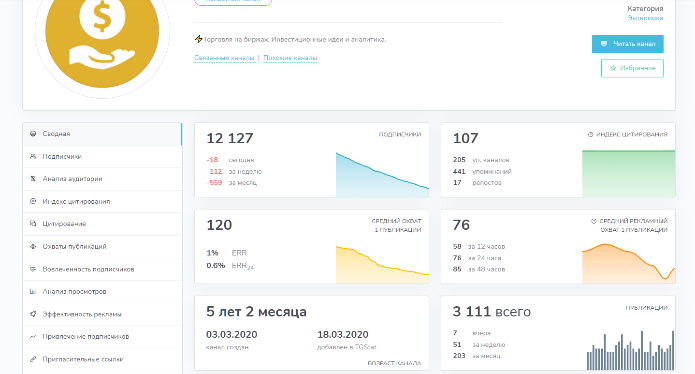Click the Анализ аудитории sidebar icon
Image resolution: width=695 pixels, height=374 pixels.
[x=33, y=179]
